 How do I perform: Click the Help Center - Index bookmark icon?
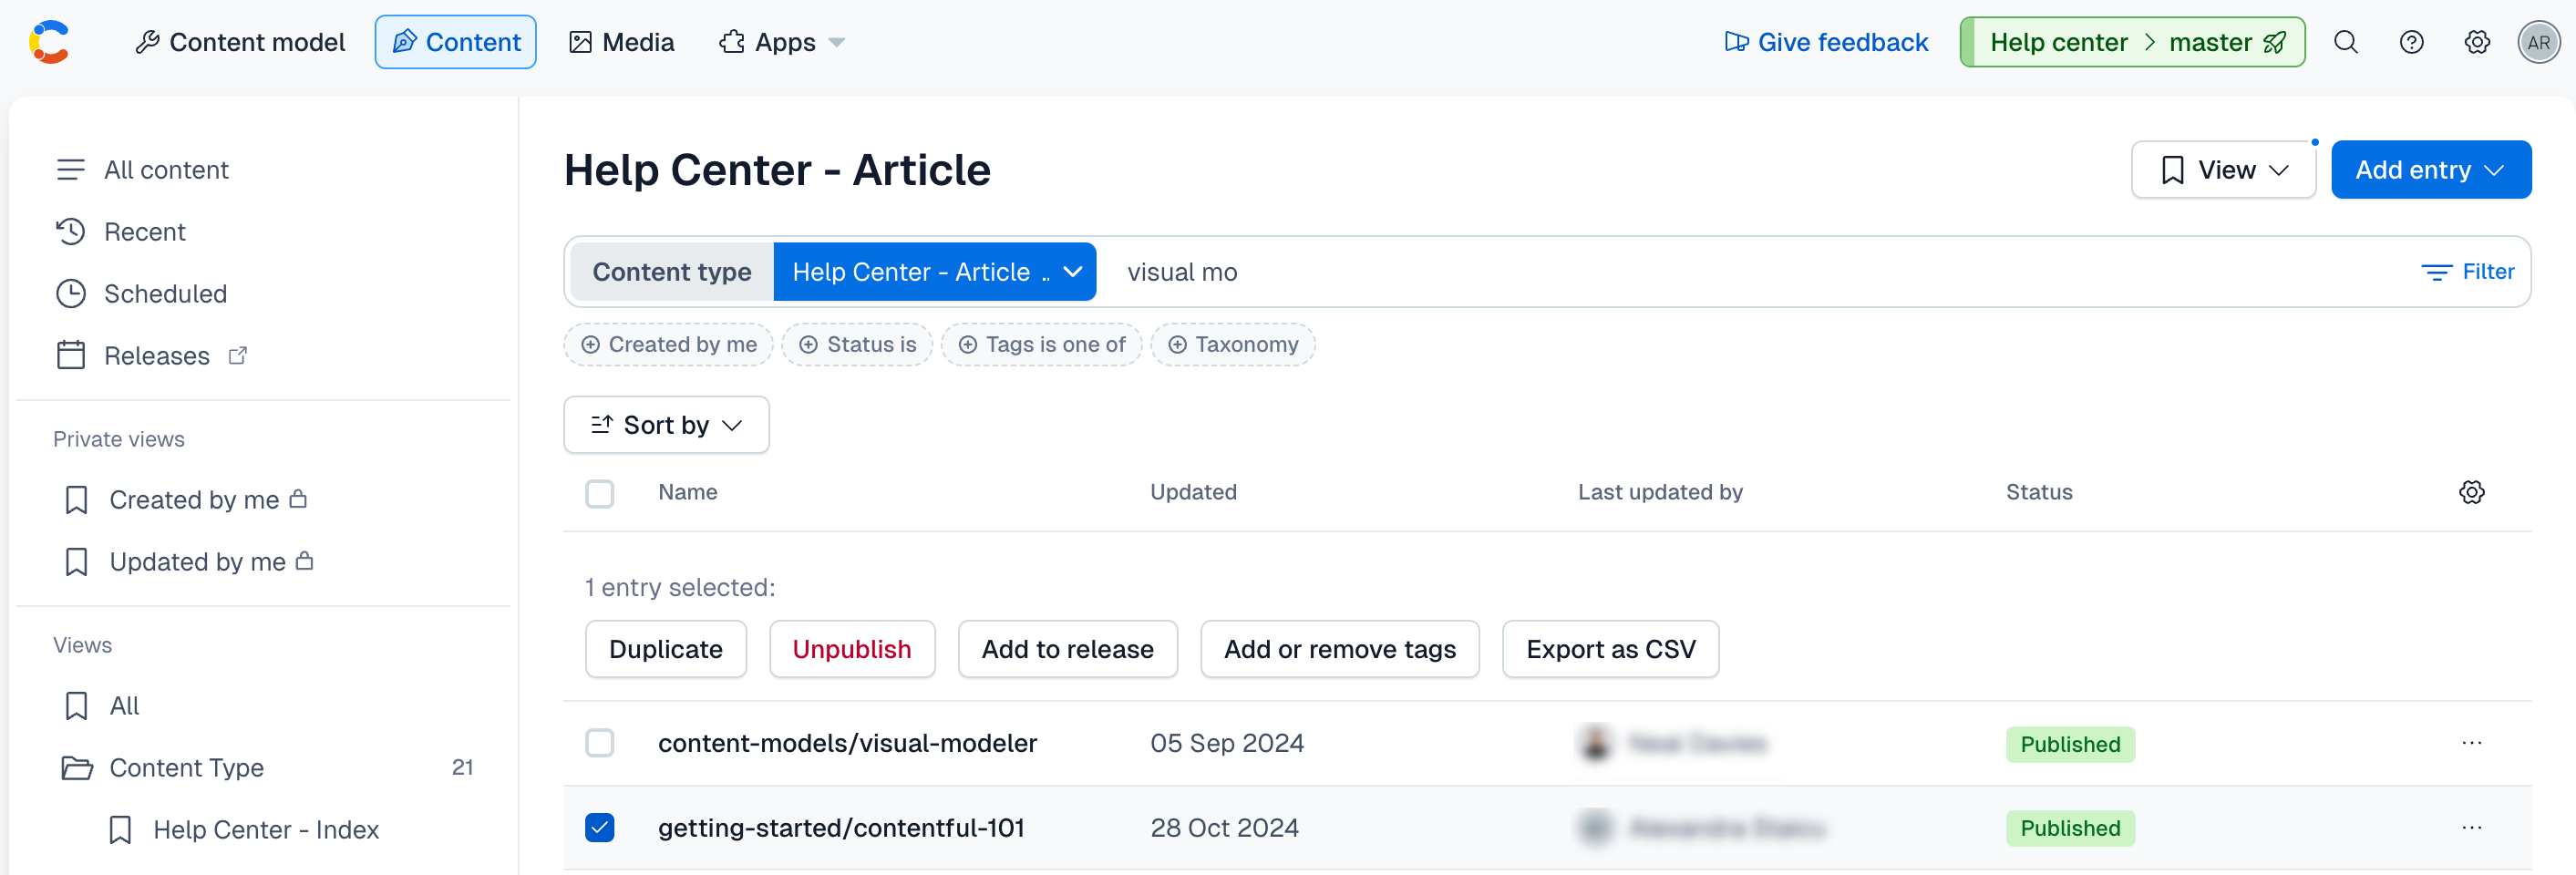click(x=120, y=830)
